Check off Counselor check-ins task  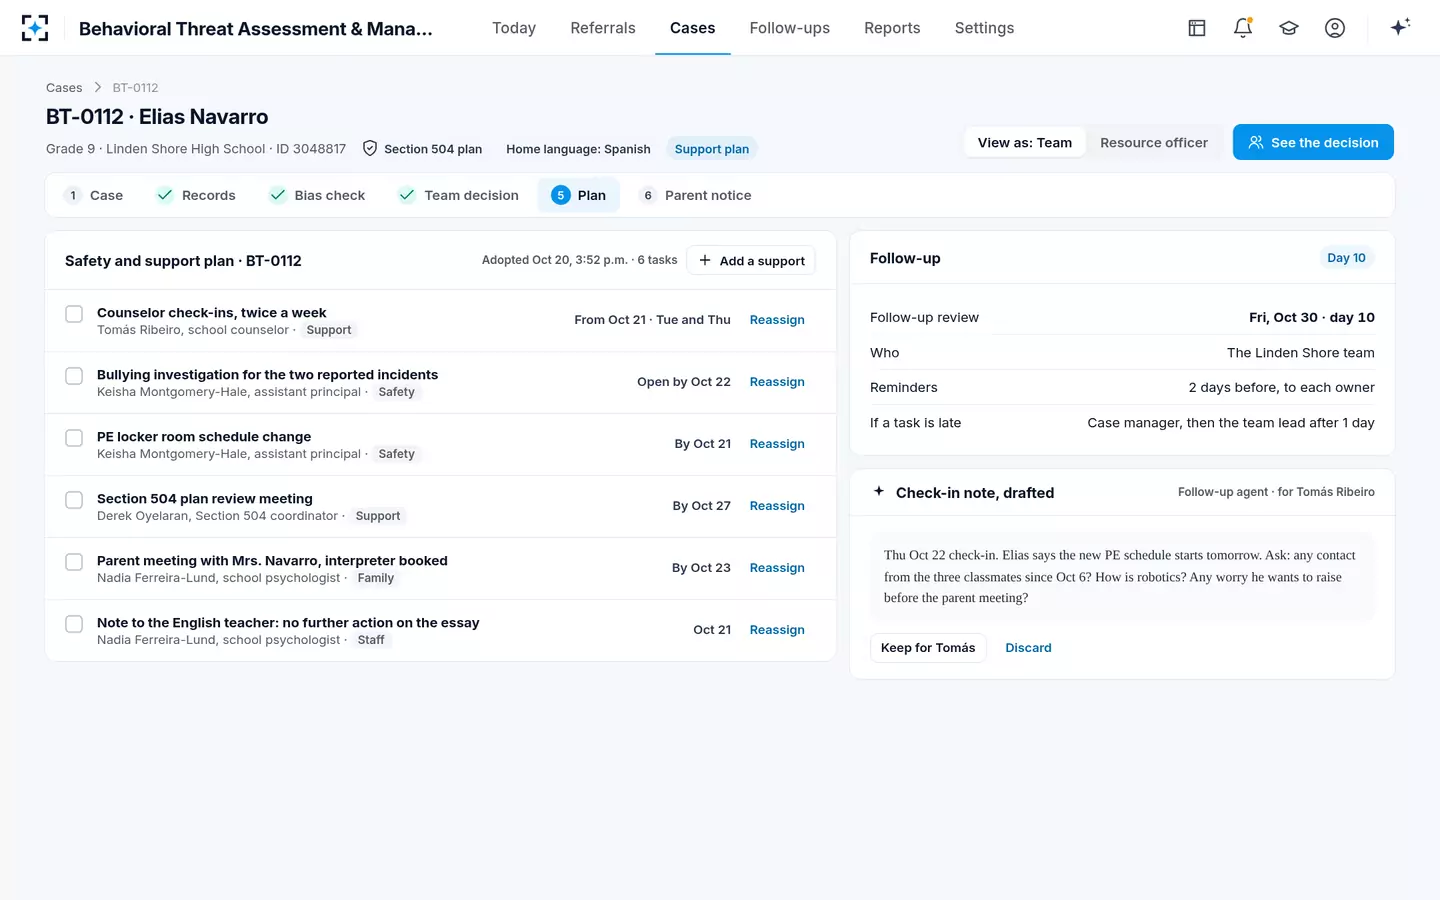pyautogui.click(x=74, y=314)
